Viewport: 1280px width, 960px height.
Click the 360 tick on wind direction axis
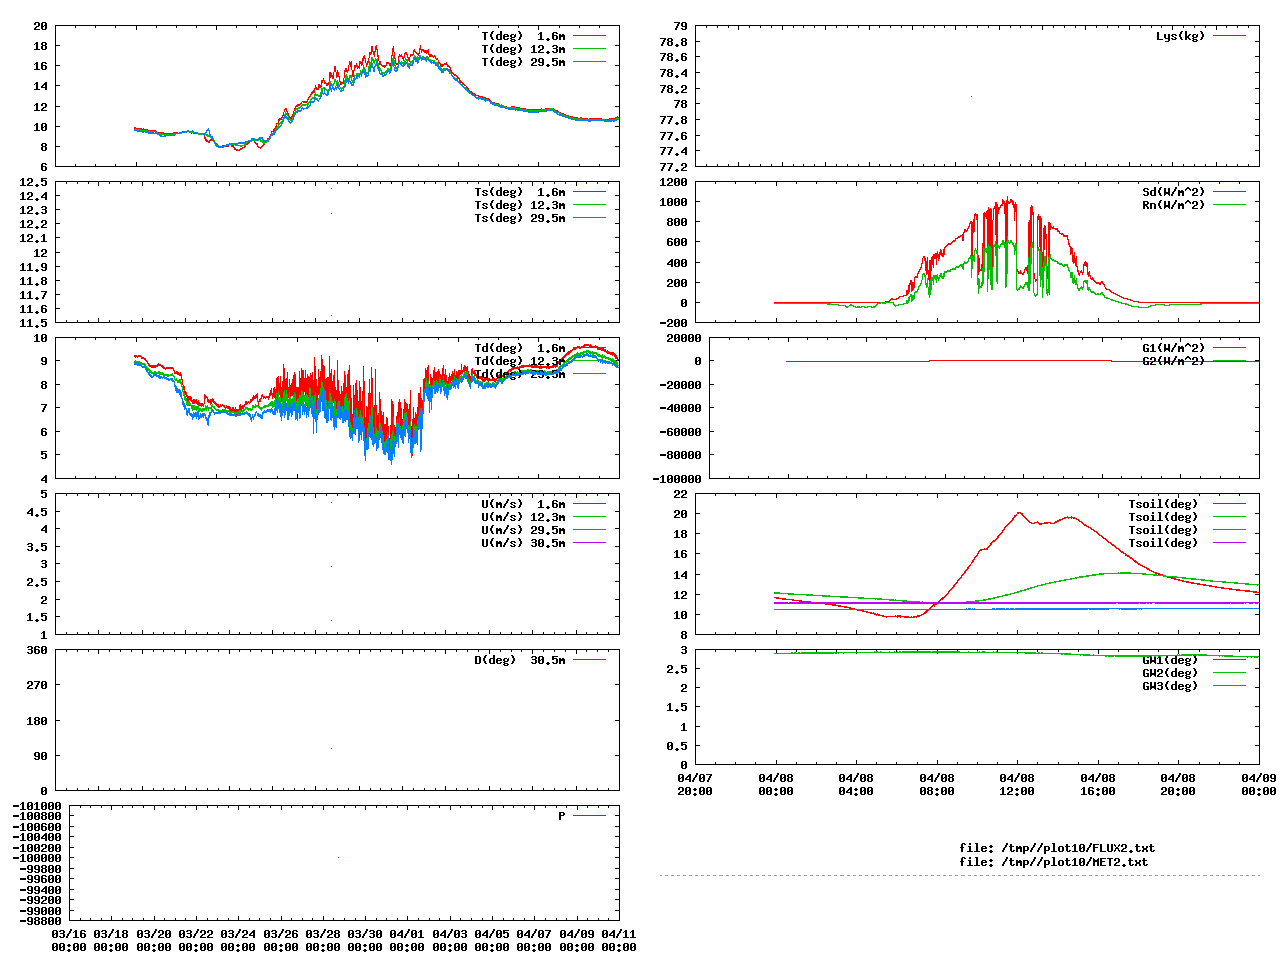point(37,650)
